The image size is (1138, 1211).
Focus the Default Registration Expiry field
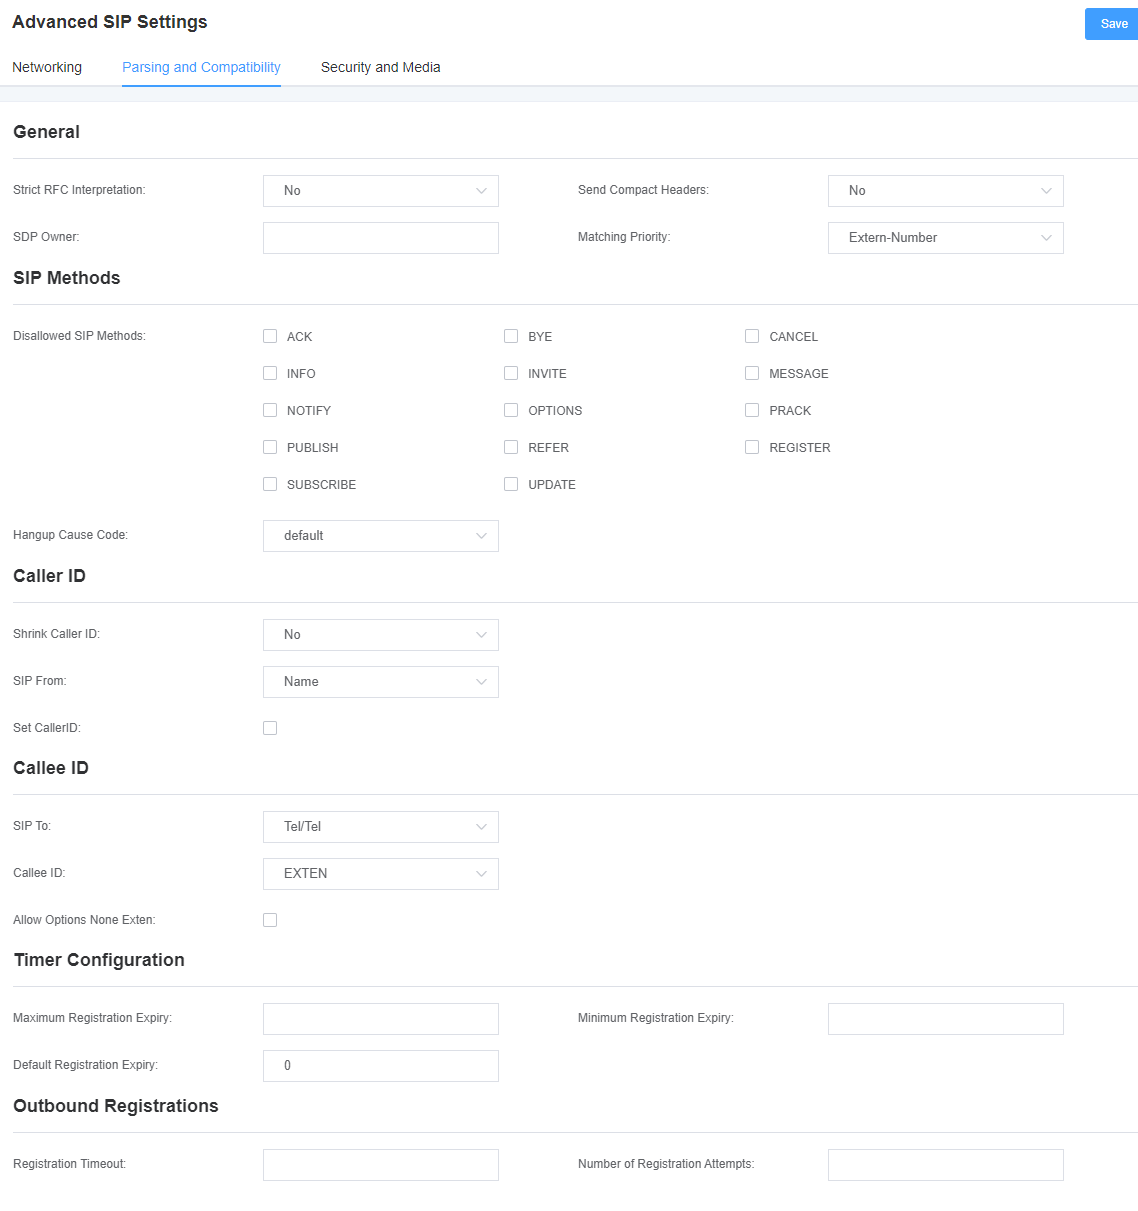coord(381,1066)
